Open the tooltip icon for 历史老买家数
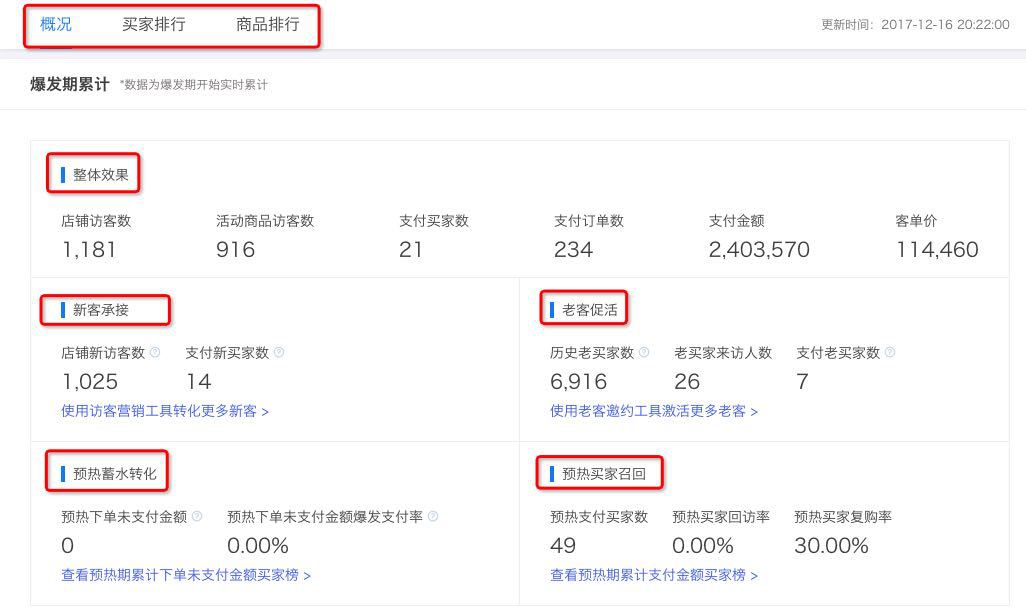Viewport: 1026px width, 608px height. (x=644, y=352)
